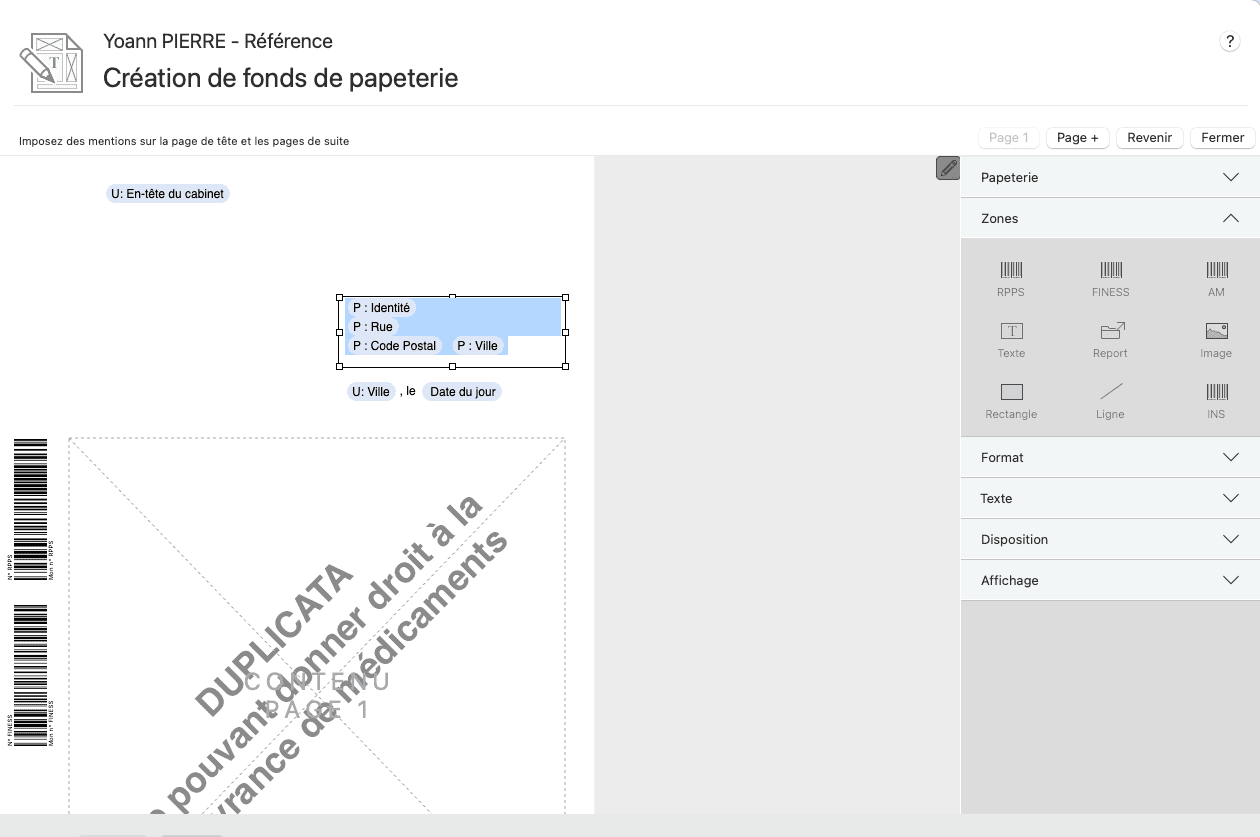Screen dimensions: 1260x837
Task: Choose the Texte zone tool
Action: (x=1011, y=339)
